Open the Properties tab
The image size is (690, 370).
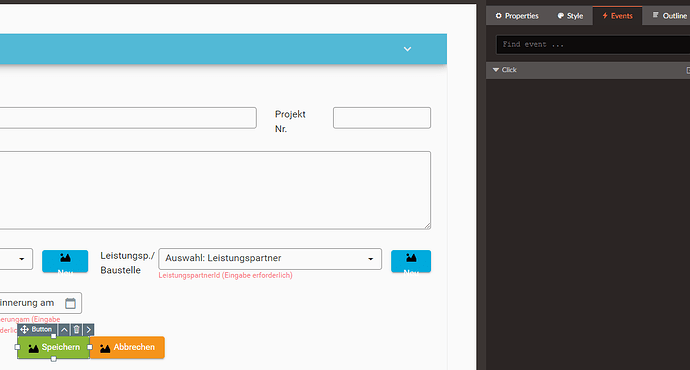click(x=517, y=16)
